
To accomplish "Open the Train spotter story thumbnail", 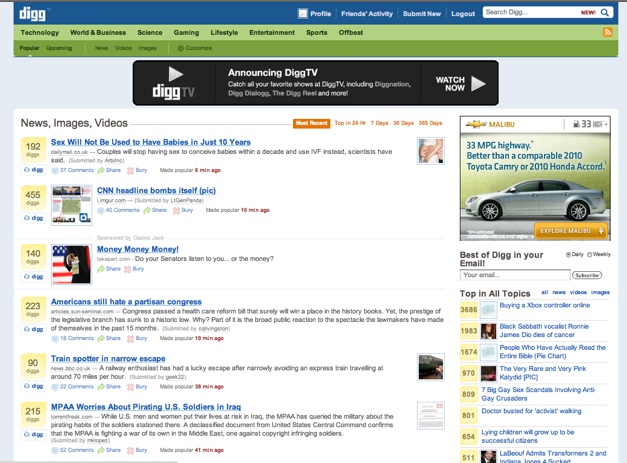I will [431, 367].
